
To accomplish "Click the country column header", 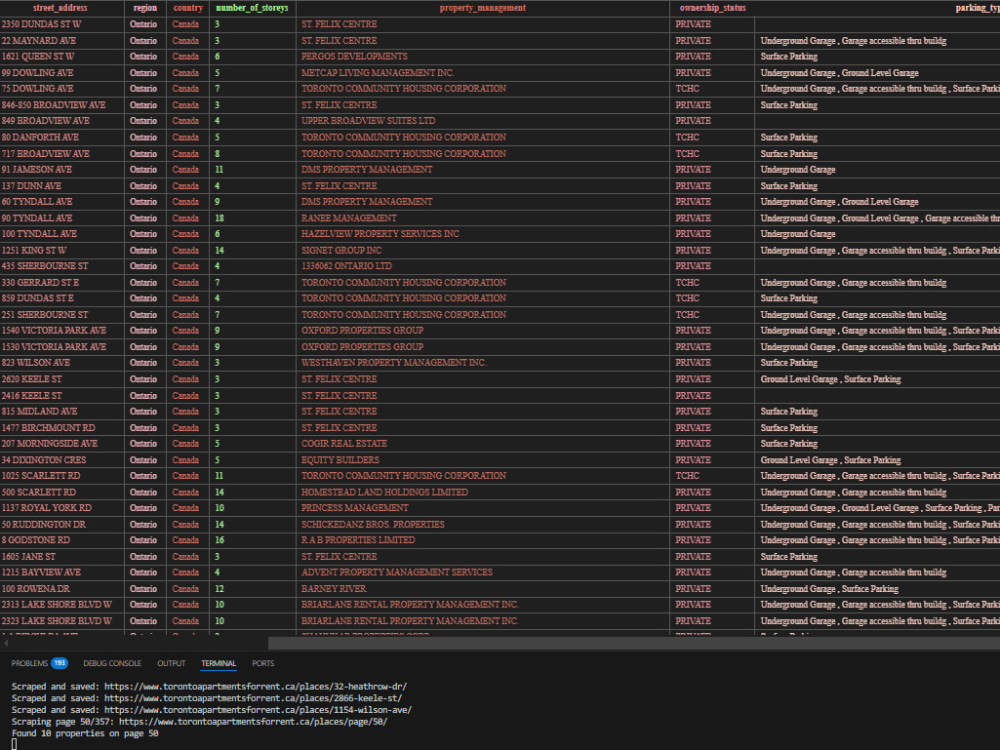I will coord(188,8).
